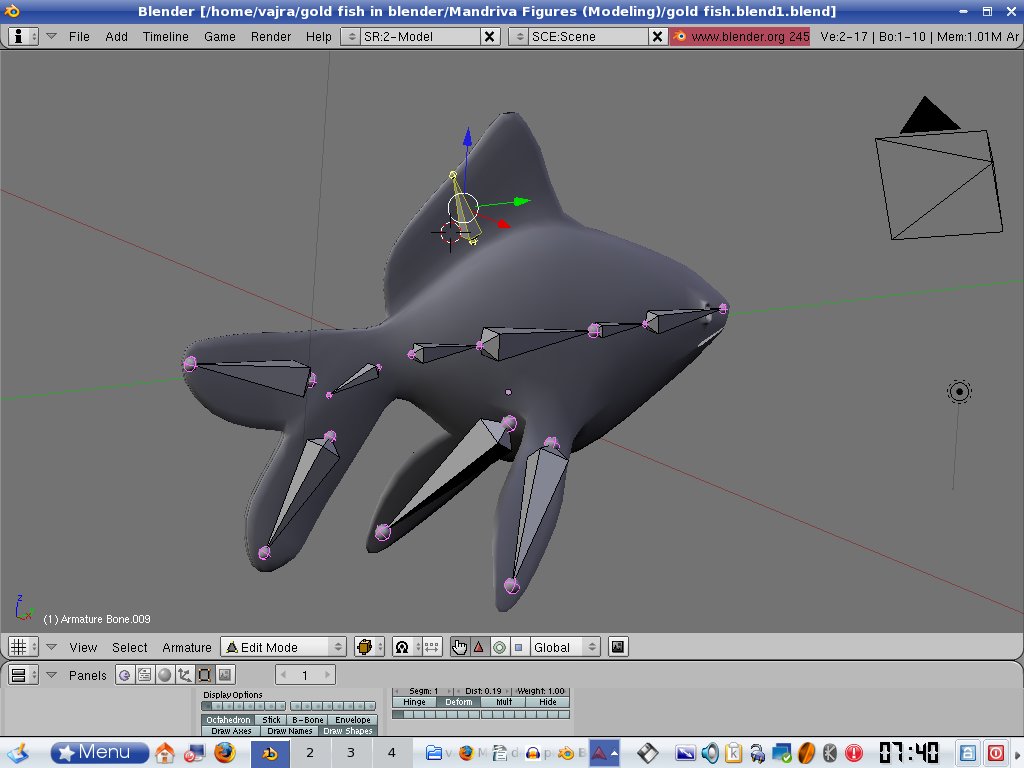Select Envelope armature display type
This screenshot has height=768, width=1024.
(x=352, y=719)
